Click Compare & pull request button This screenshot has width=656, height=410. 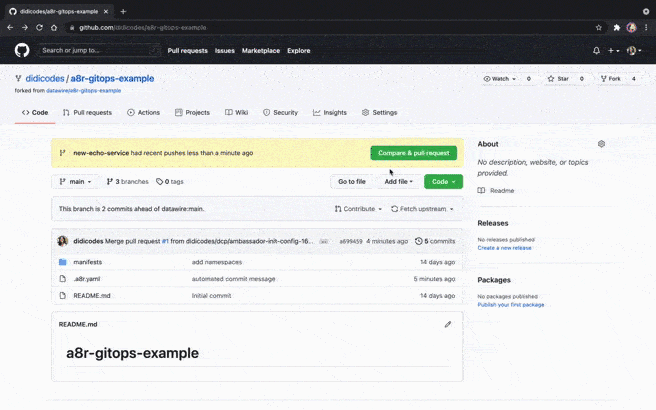(x=414, y=153)
